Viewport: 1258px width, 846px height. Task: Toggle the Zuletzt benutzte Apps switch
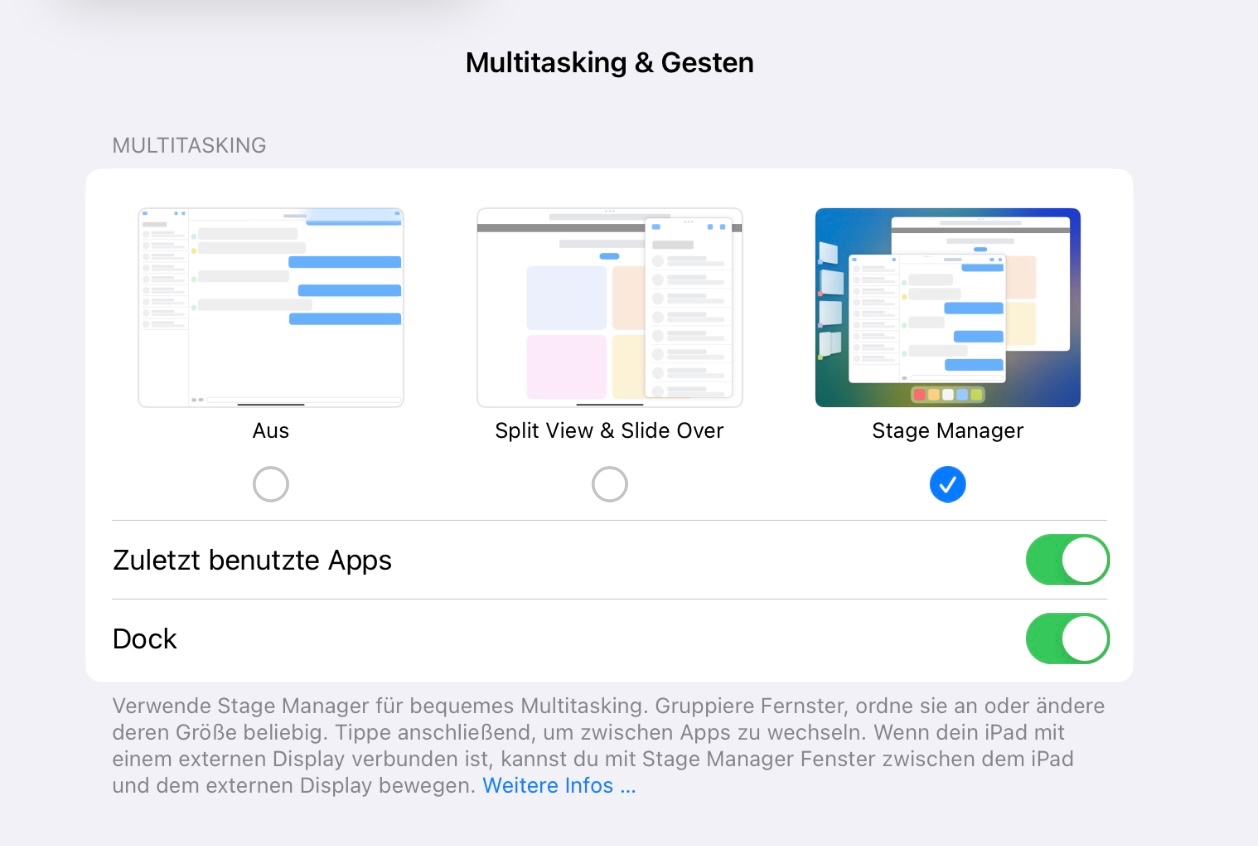[x=1068, y=560]
